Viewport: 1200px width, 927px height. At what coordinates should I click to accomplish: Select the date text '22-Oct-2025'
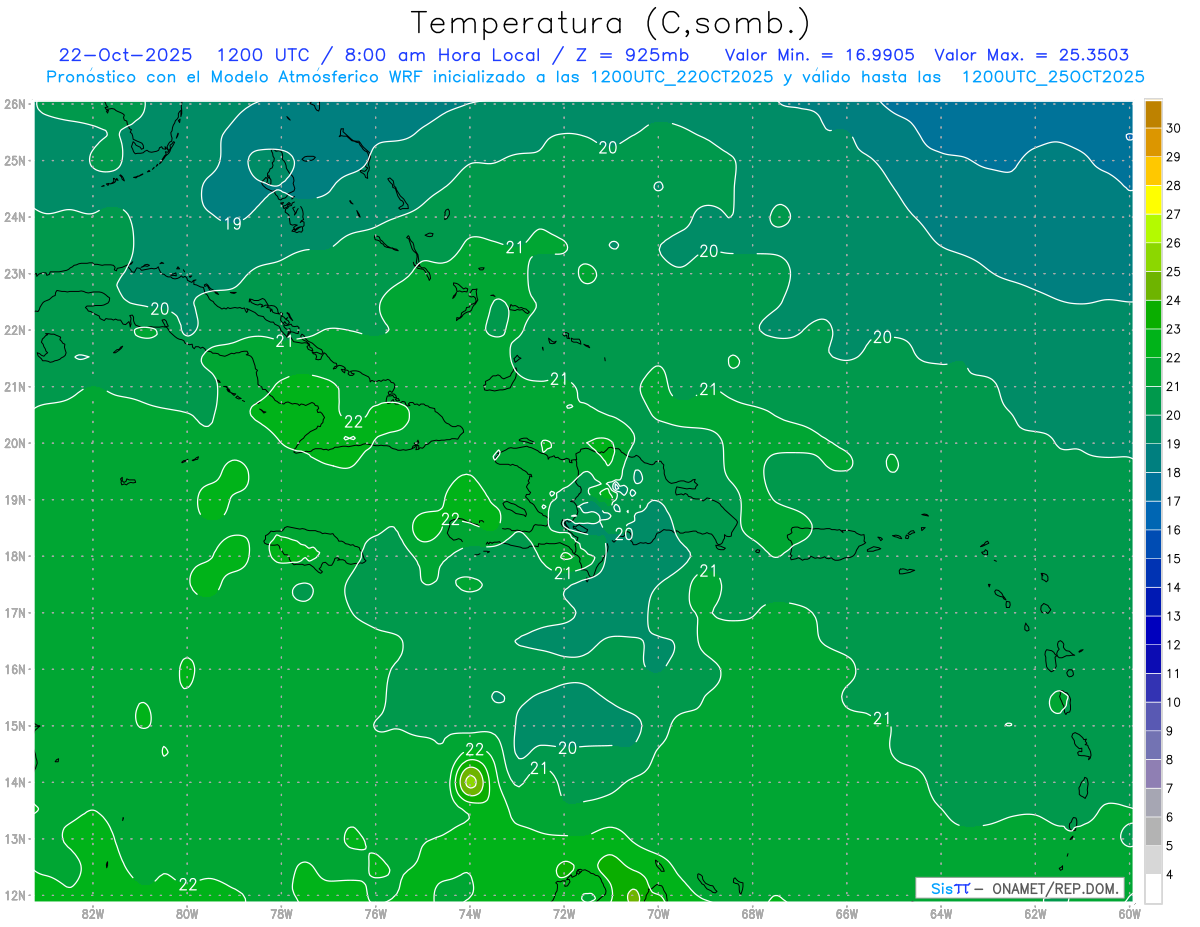point(125,55)
